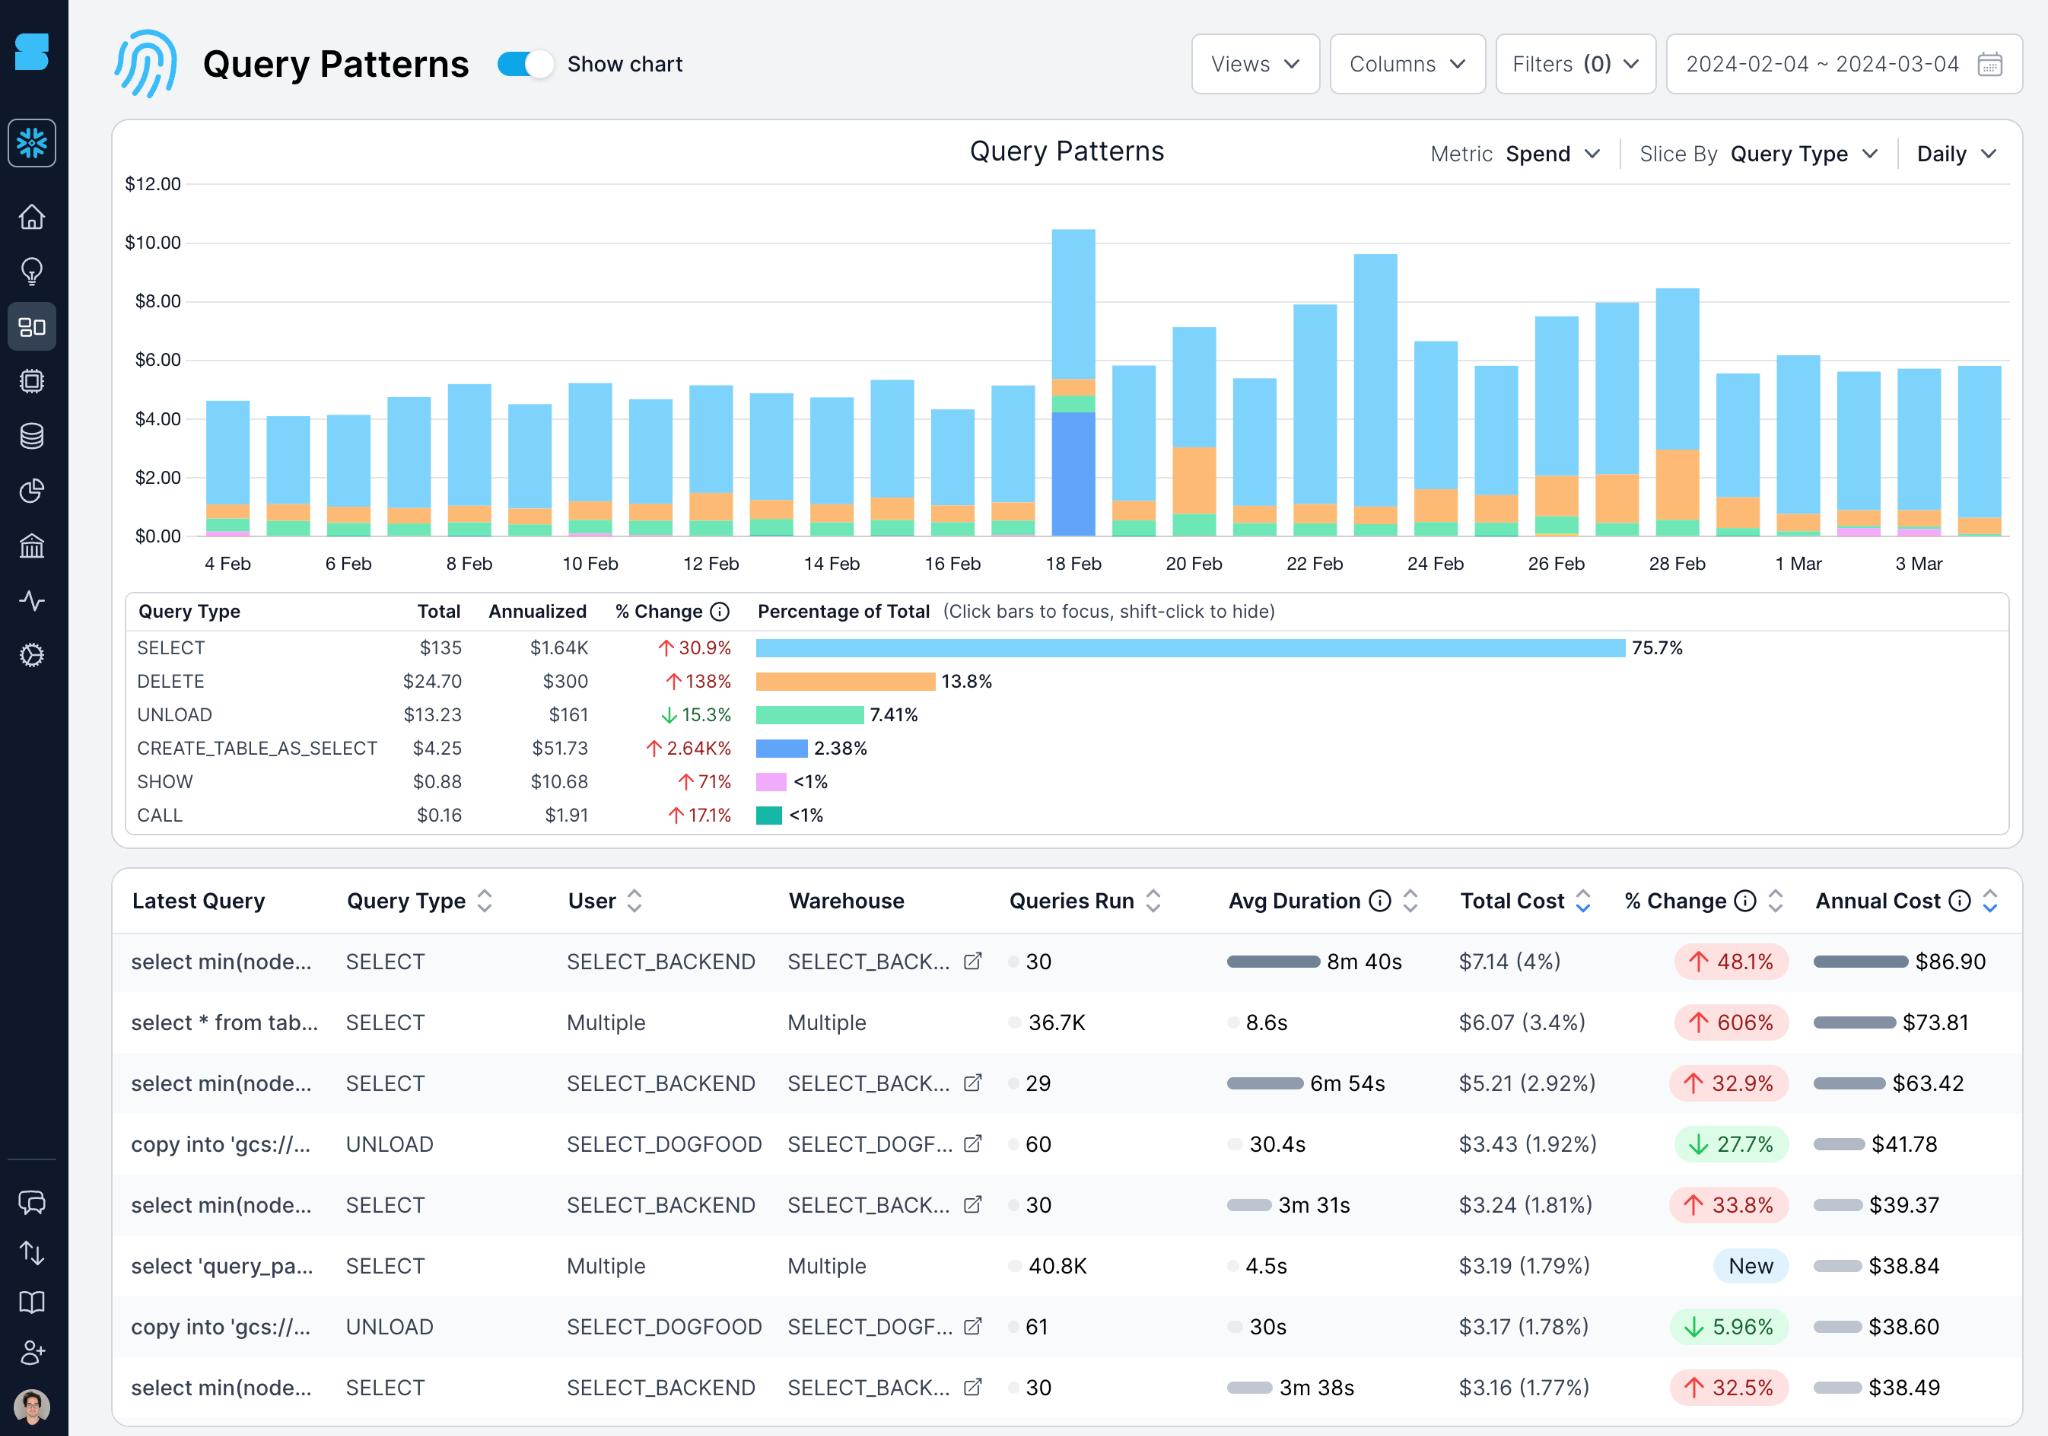Toggle the Show chart switch off
2048x1436 pixels.
pos(523,64)
